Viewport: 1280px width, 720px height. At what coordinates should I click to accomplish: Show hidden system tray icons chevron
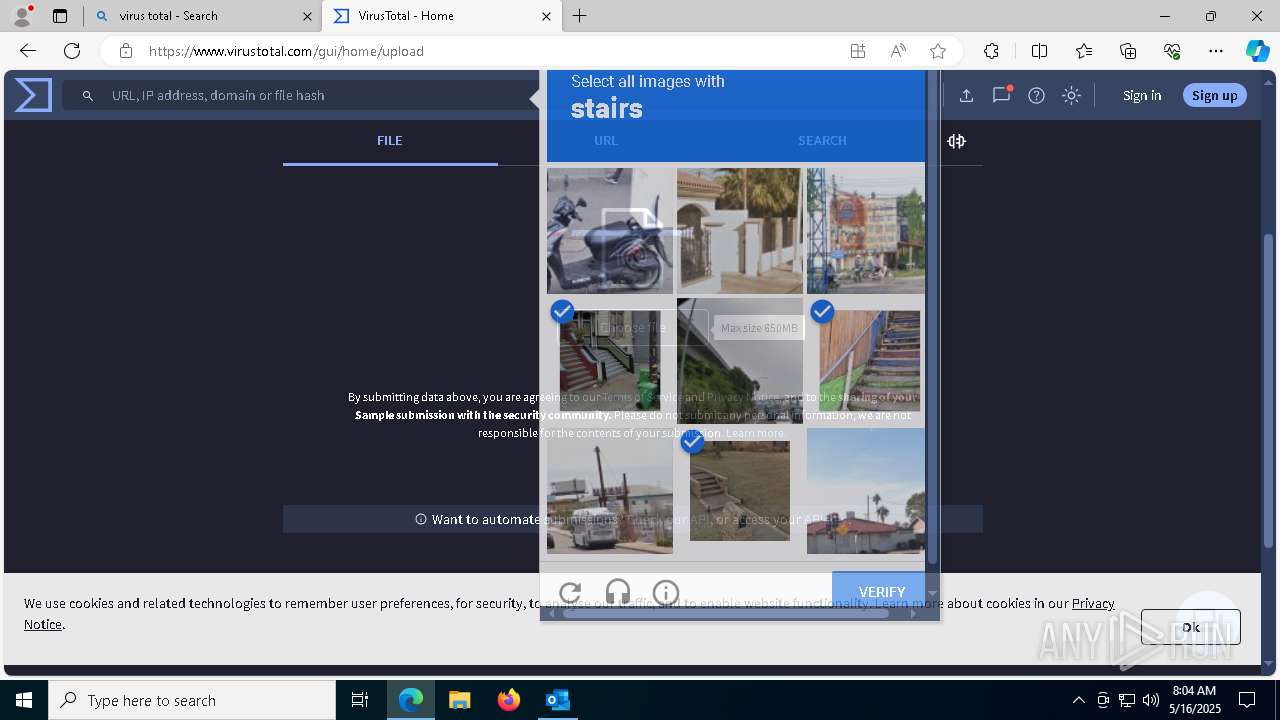pos(1078,700)
